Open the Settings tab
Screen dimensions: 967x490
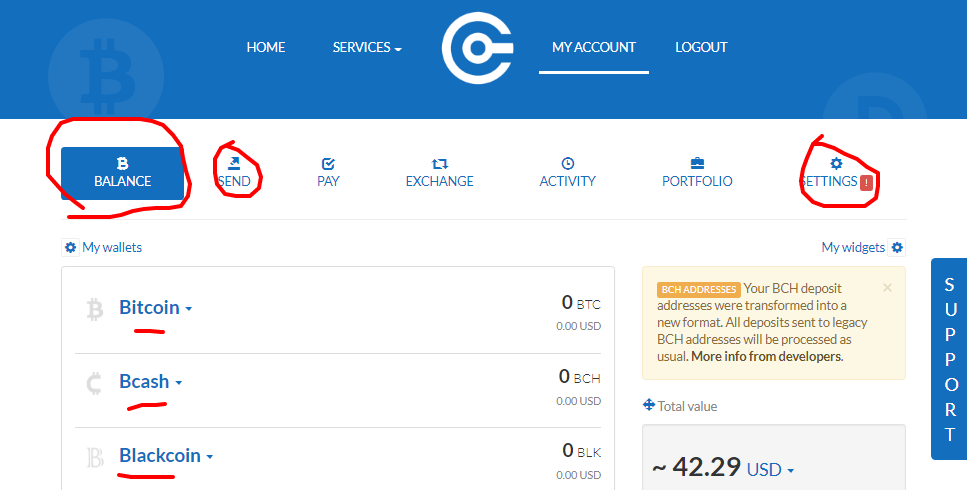[x=836, y=173]
